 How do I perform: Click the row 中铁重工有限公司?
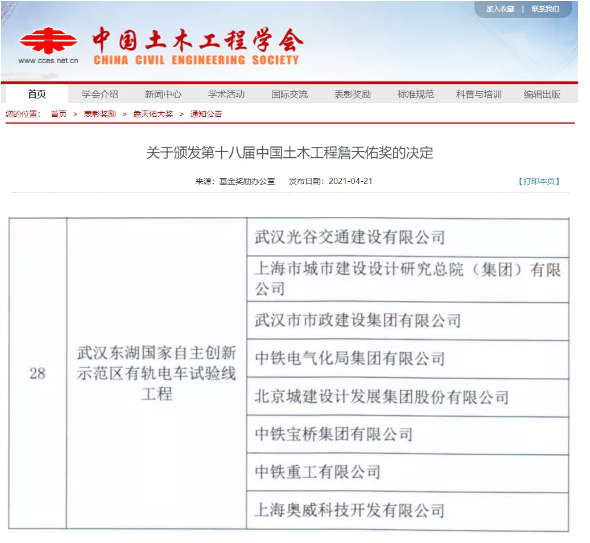click(x=408, y=473)
